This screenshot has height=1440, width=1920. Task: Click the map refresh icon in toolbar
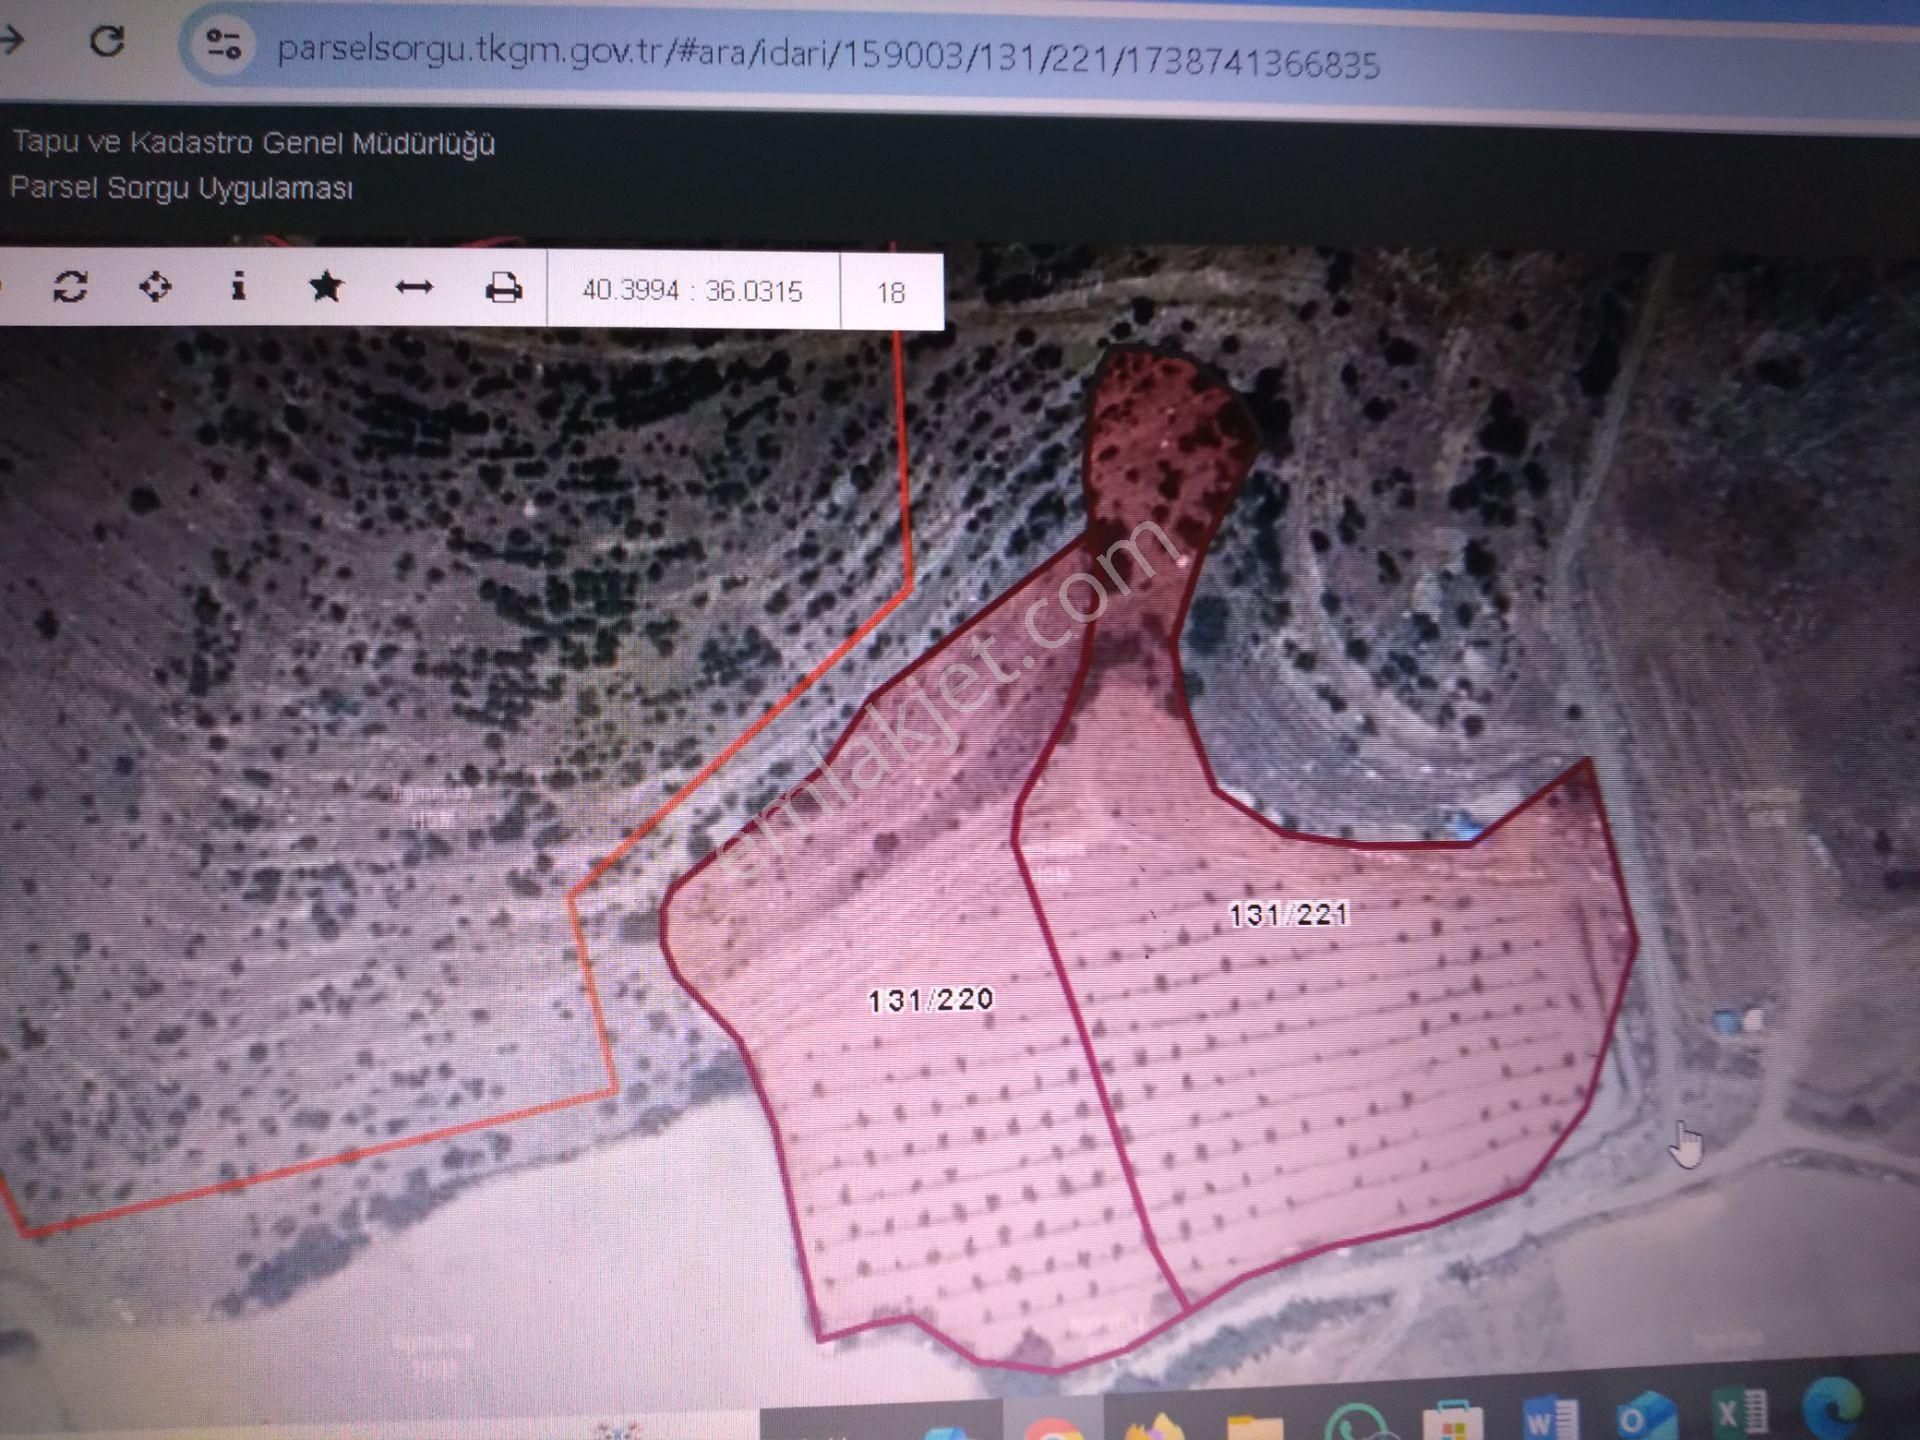tap(70, 287)
